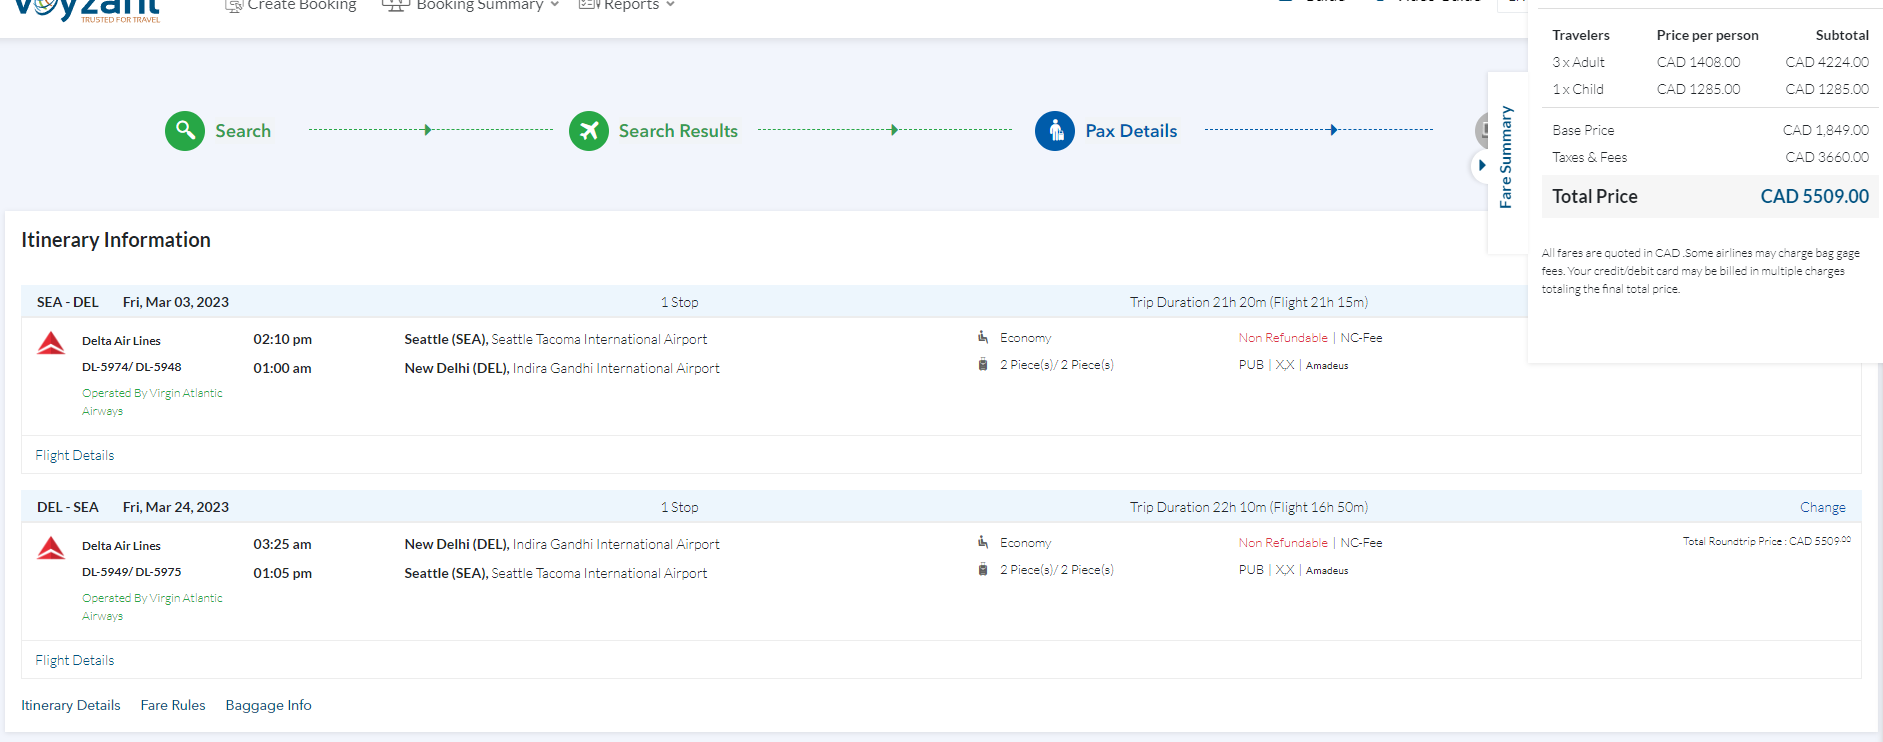Click Delta logo on DEL - SEA flight

coord(51,549)
